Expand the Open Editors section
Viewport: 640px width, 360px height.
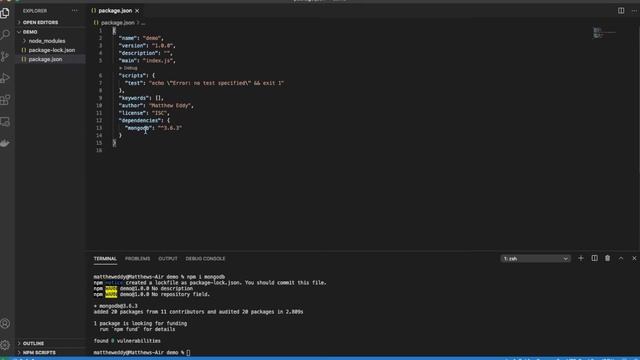[51, 22]
